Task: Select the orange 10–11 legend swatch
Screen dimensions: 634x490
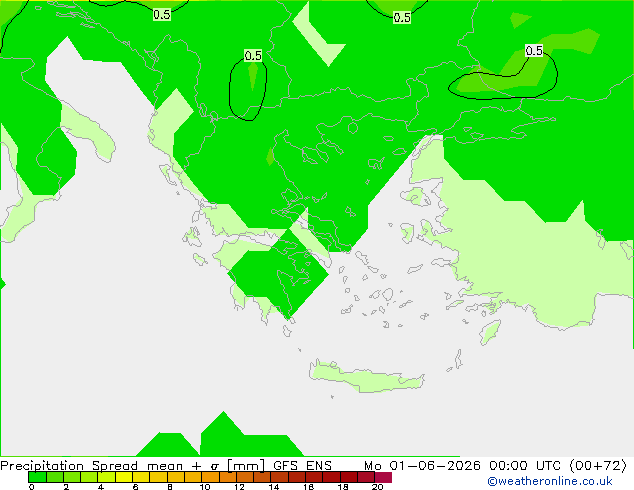Action: coord(210,477)
